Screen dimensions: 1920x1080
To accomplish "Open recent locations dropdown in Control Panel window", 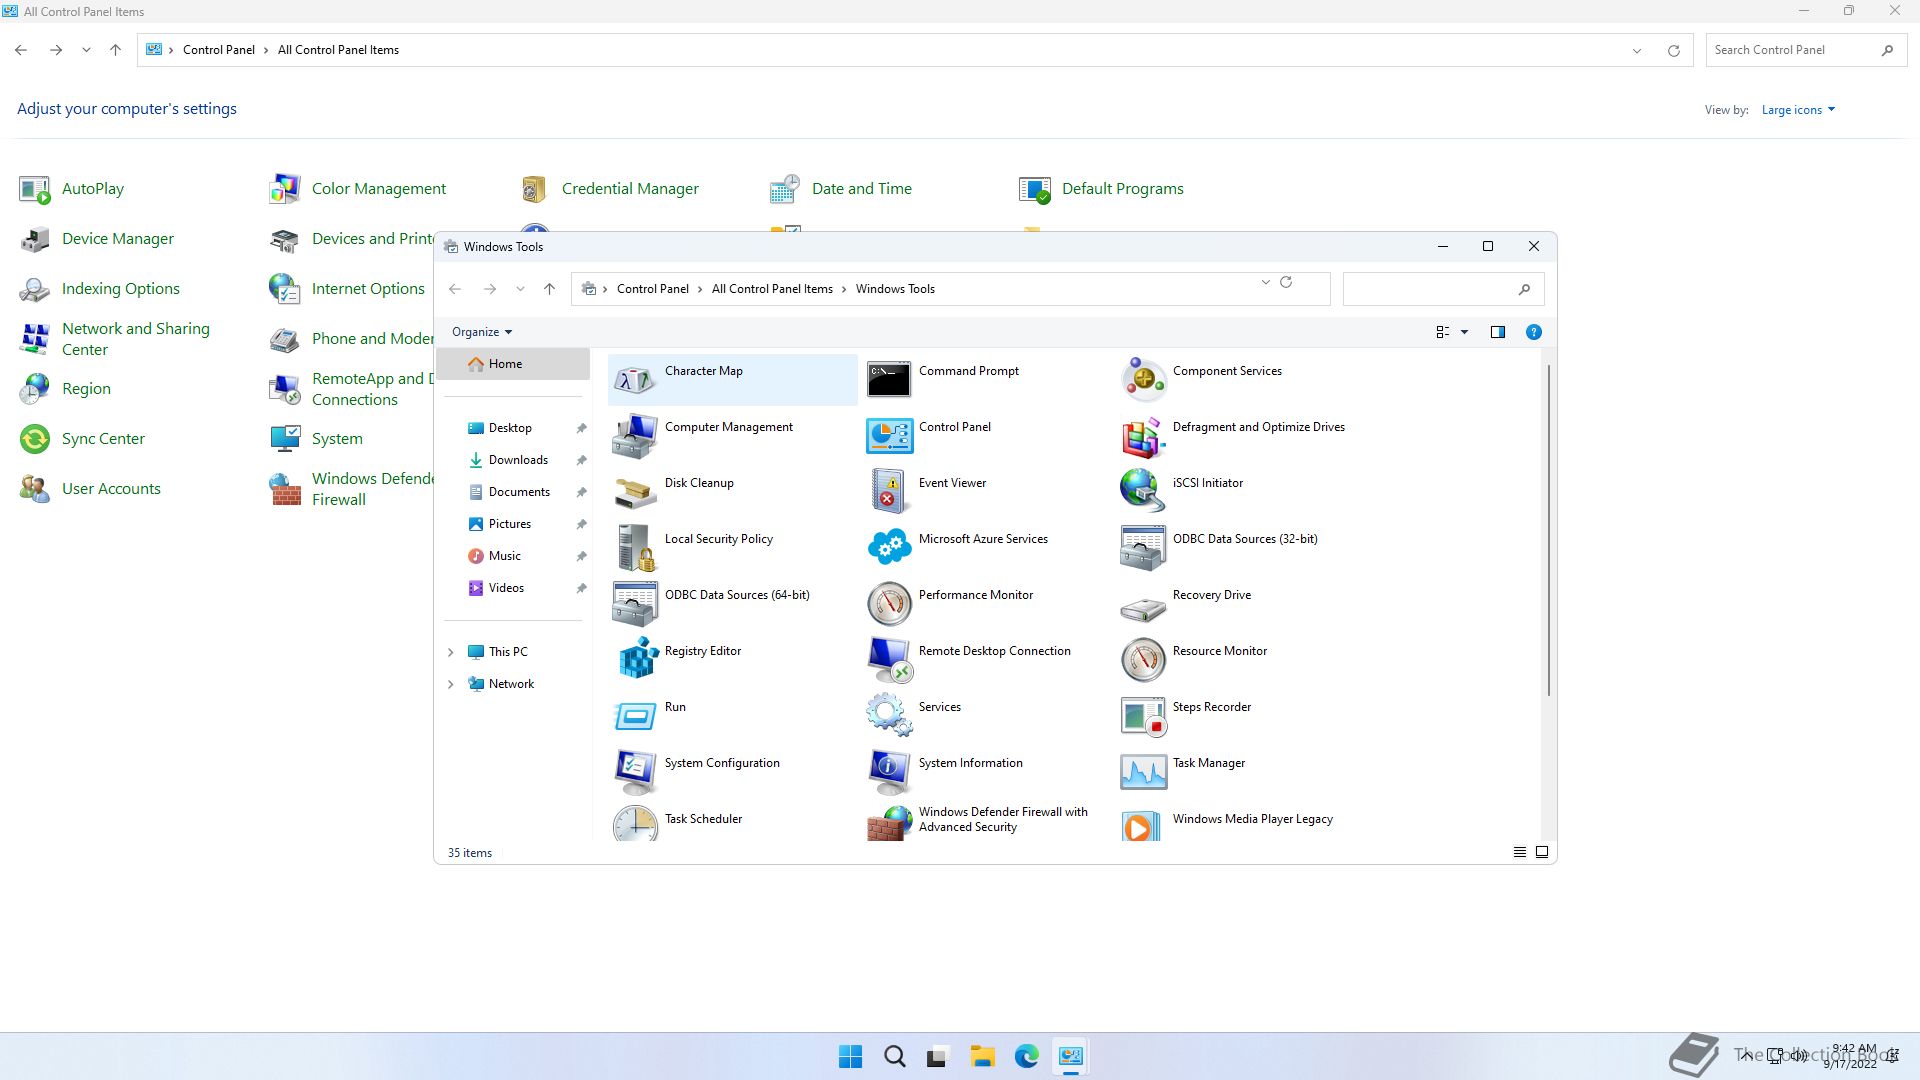I will tap(86, 50).
